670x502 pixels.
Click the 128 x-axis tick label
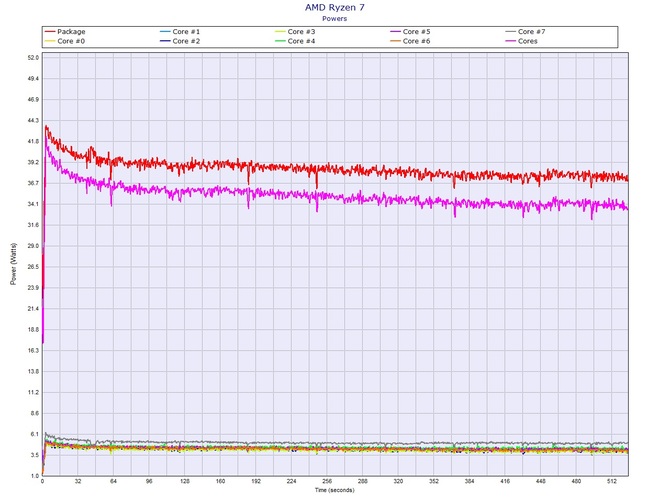[x=185, y=481]
